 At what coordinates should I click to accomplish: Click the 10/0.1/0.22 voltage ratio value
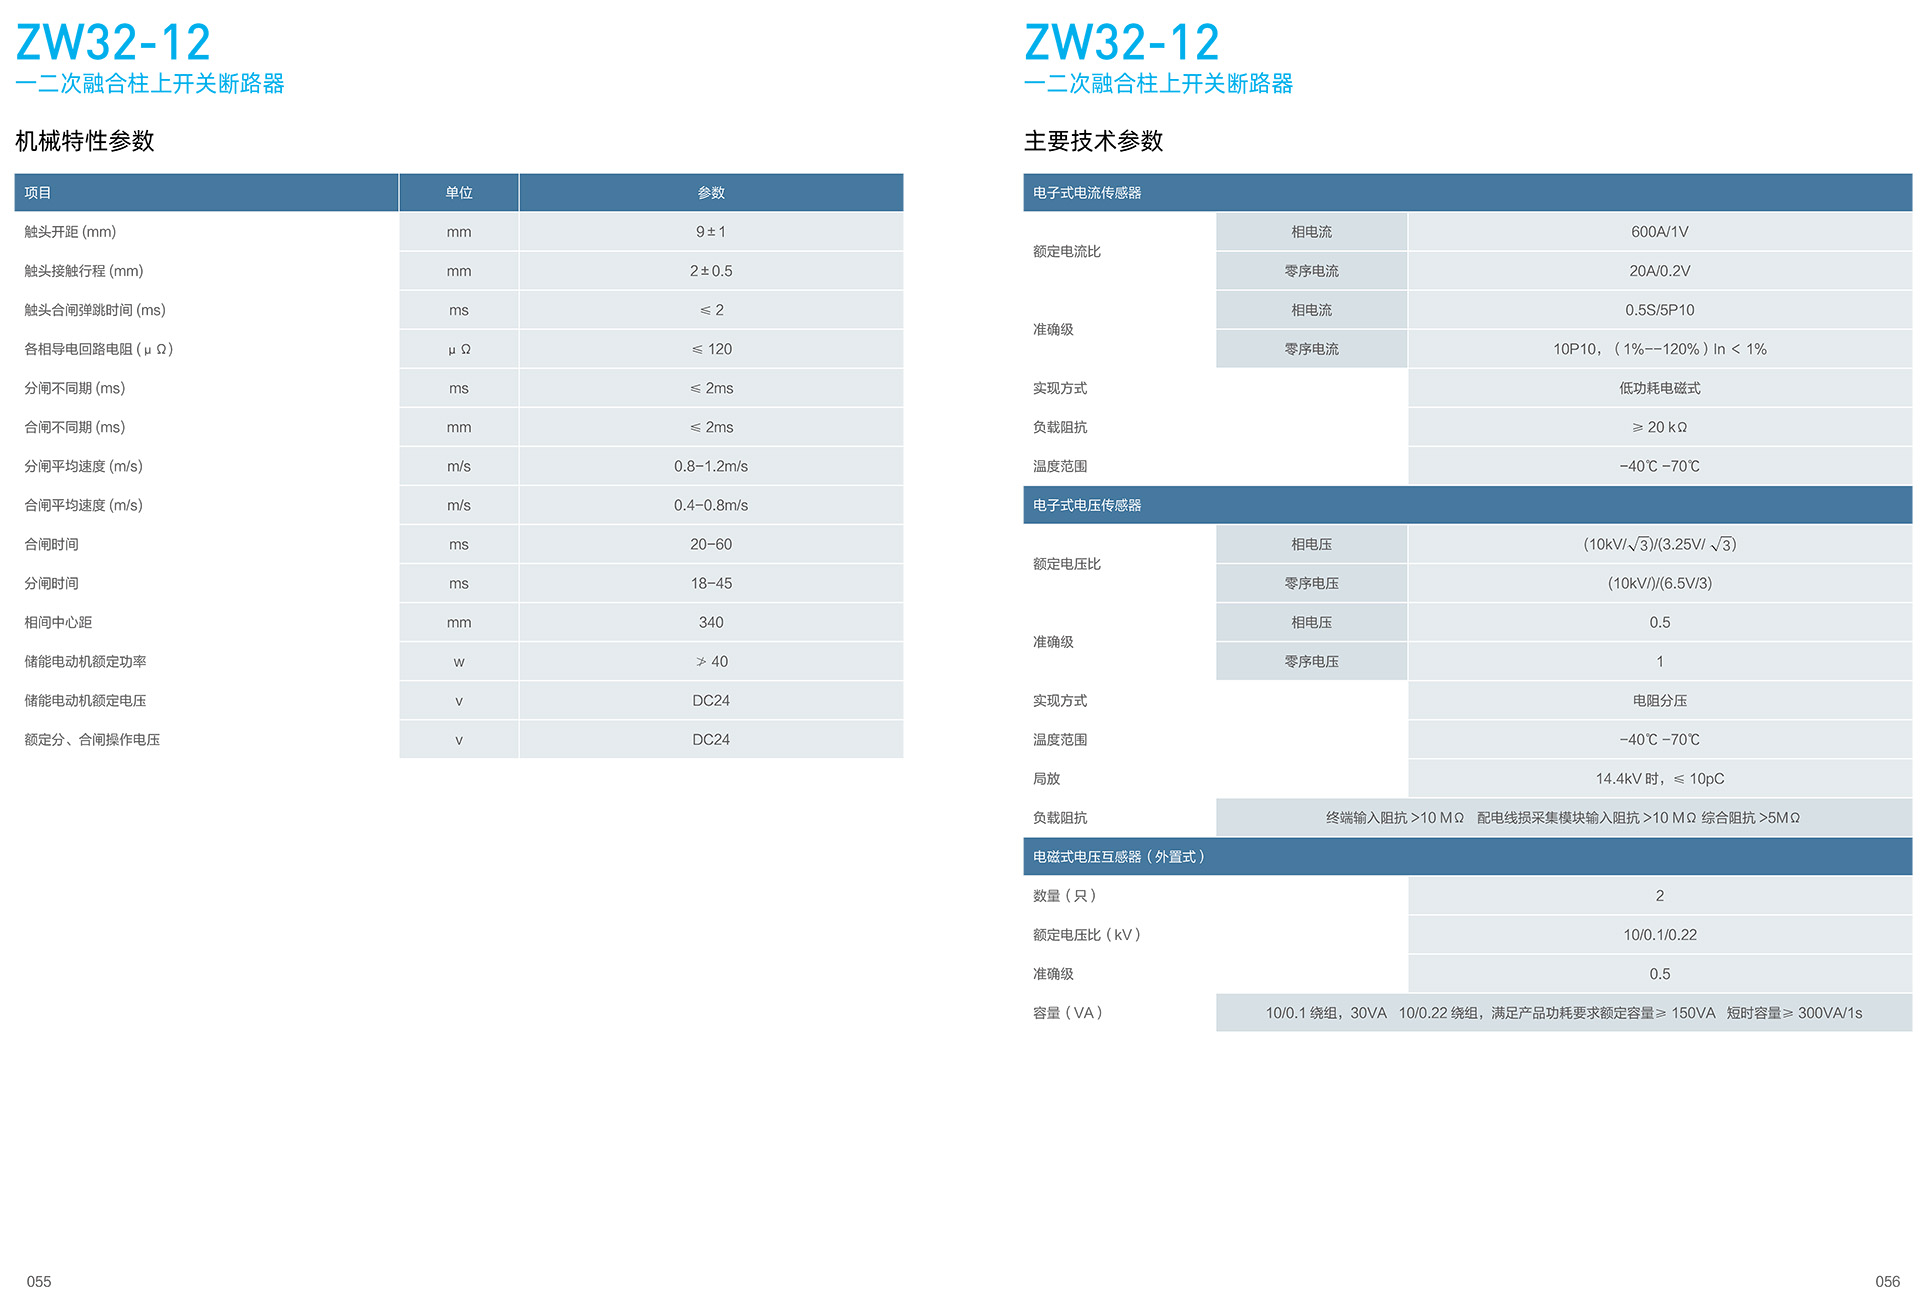pyautogui.click(x=1659, y=935)
